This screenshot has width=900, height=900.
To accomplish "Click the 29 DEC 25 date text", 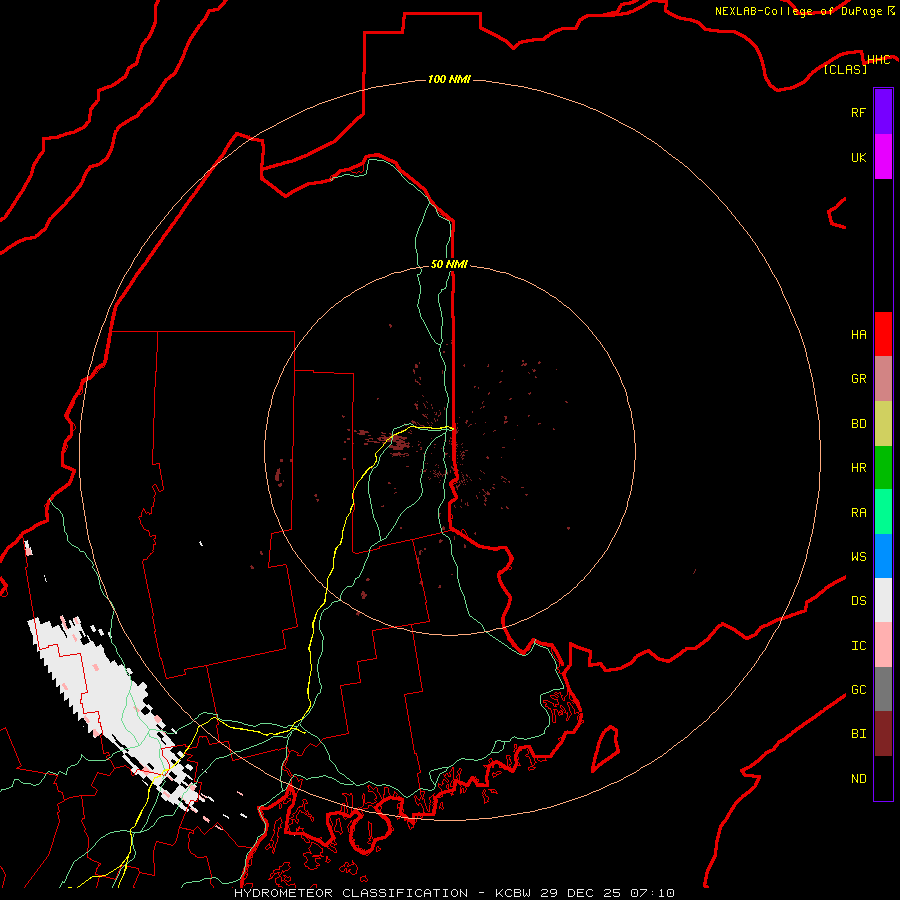I will coord(580,893).
